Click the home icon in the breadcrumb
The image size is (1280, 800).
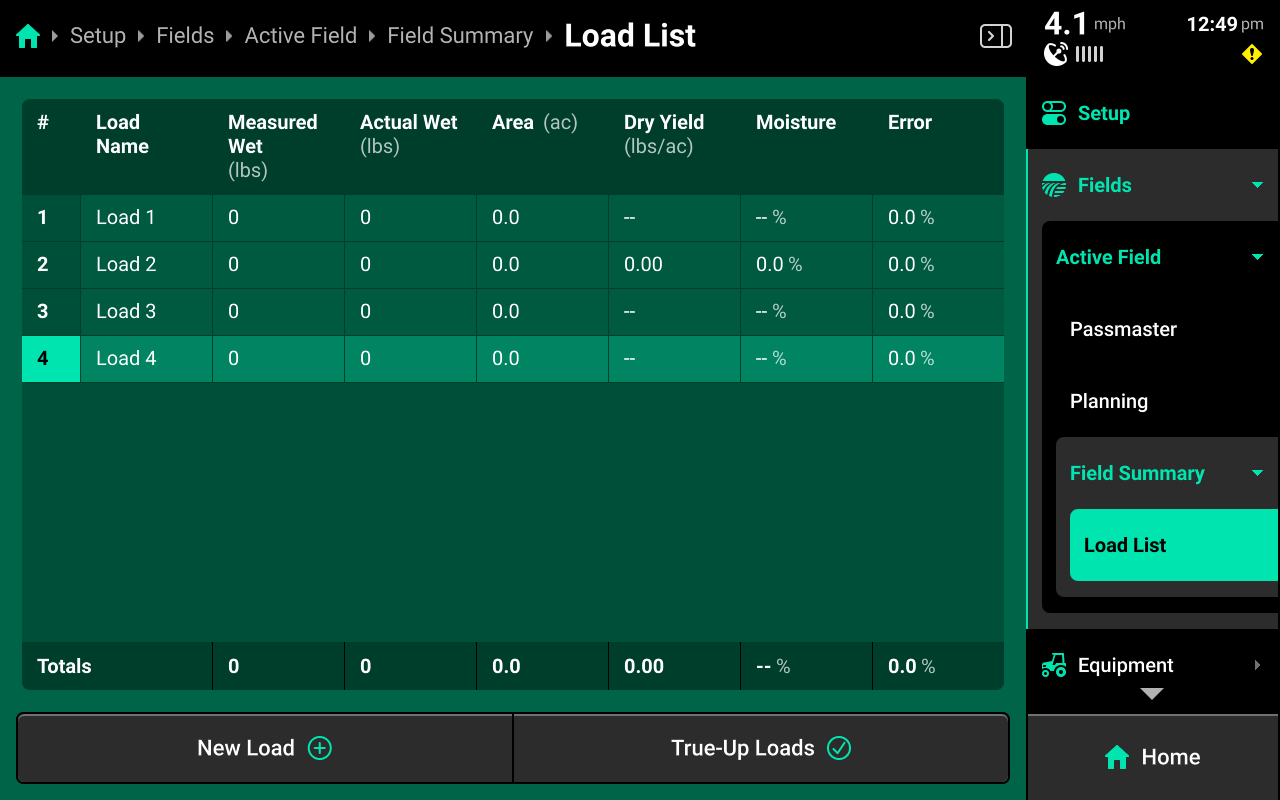coord(28,37)
